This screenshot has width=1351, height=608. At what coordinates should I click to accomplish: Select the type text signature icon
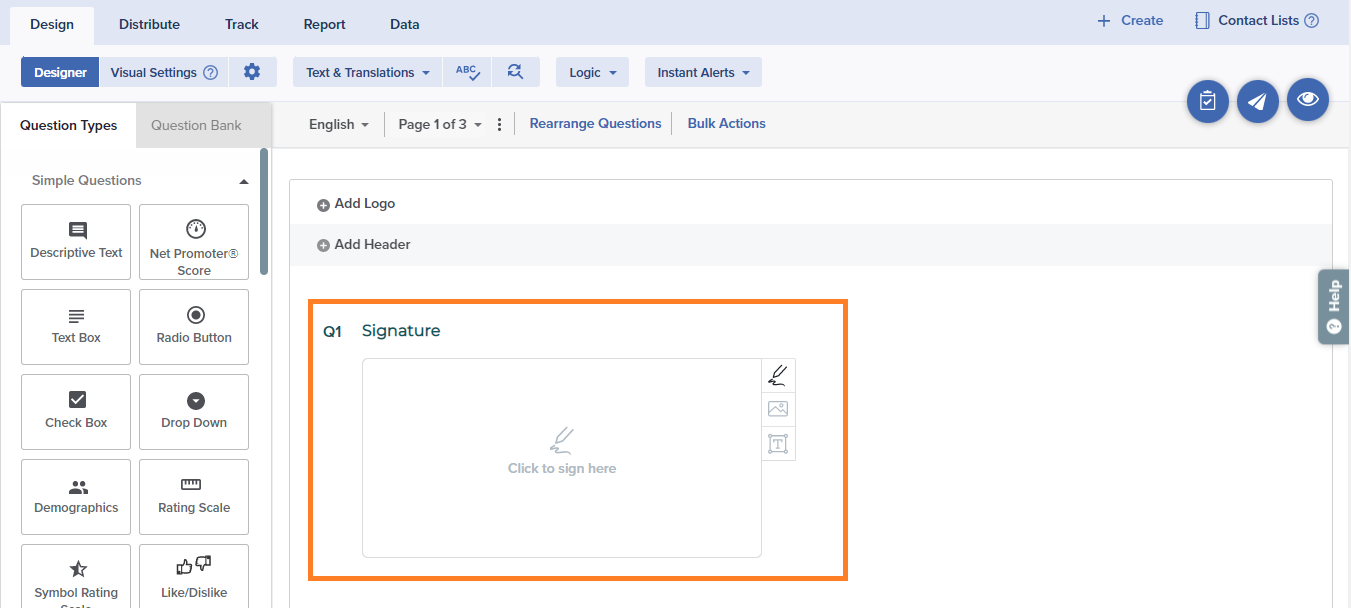tap(778, 443)
